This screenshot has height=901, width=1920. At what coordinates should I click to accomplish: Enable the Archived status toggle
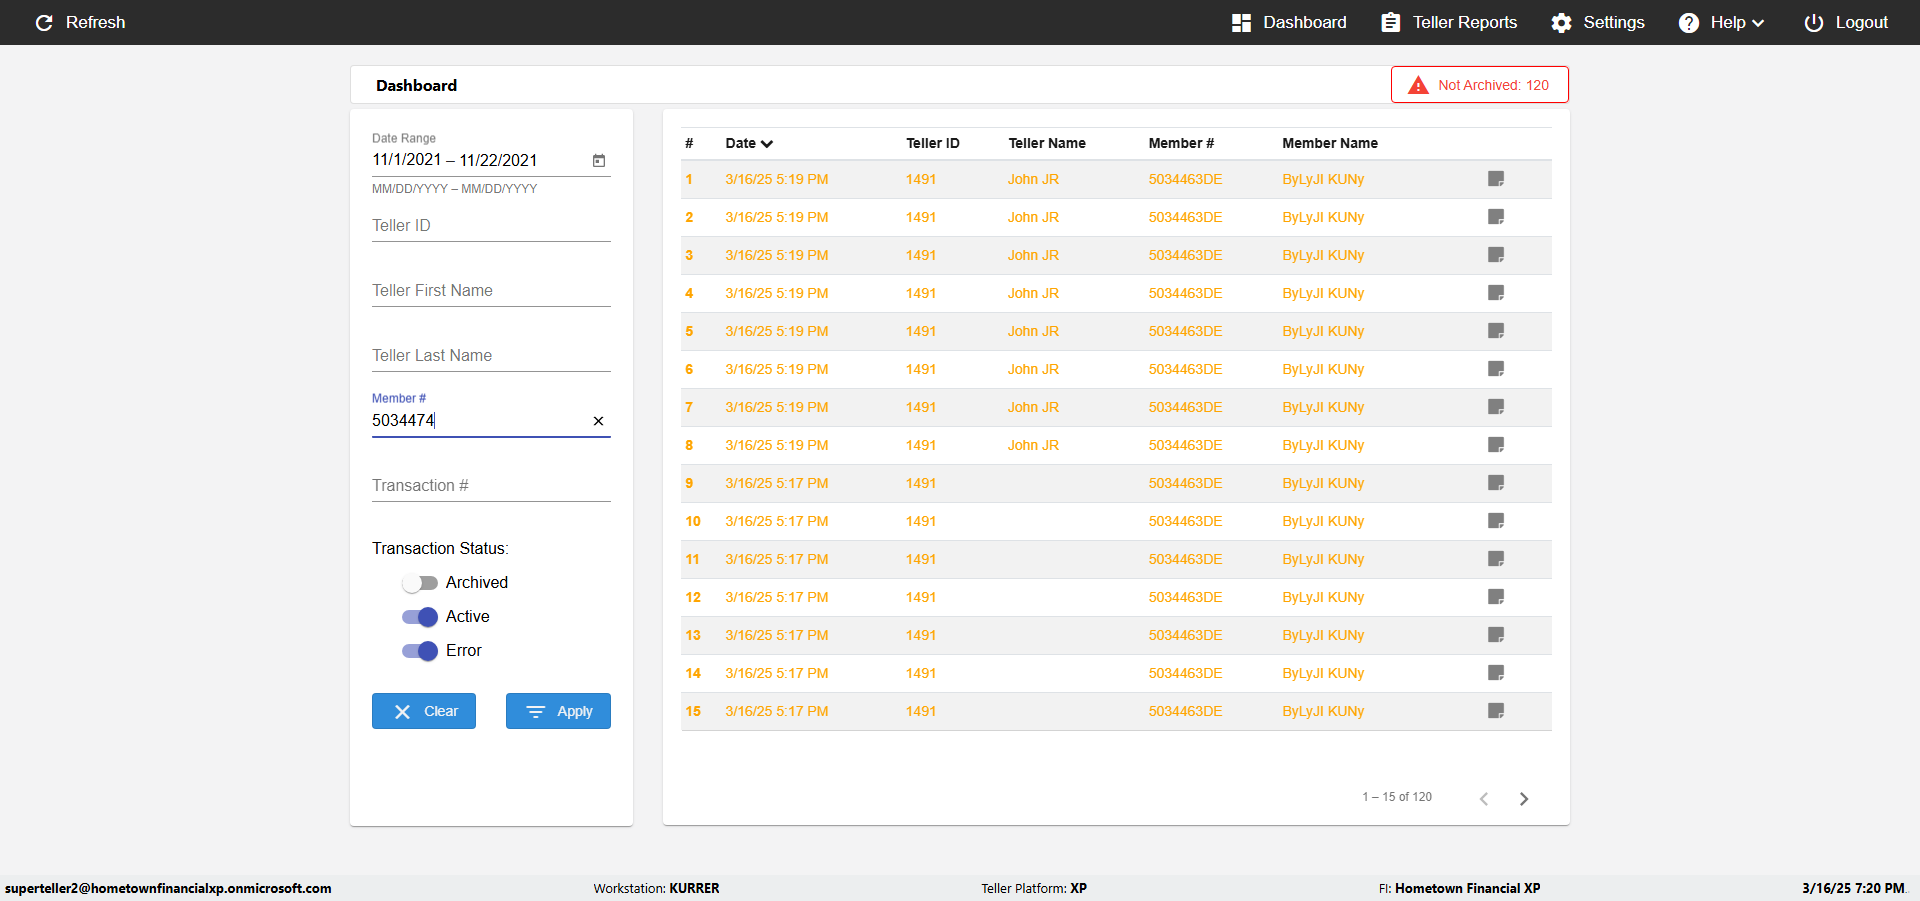point(420,583)
